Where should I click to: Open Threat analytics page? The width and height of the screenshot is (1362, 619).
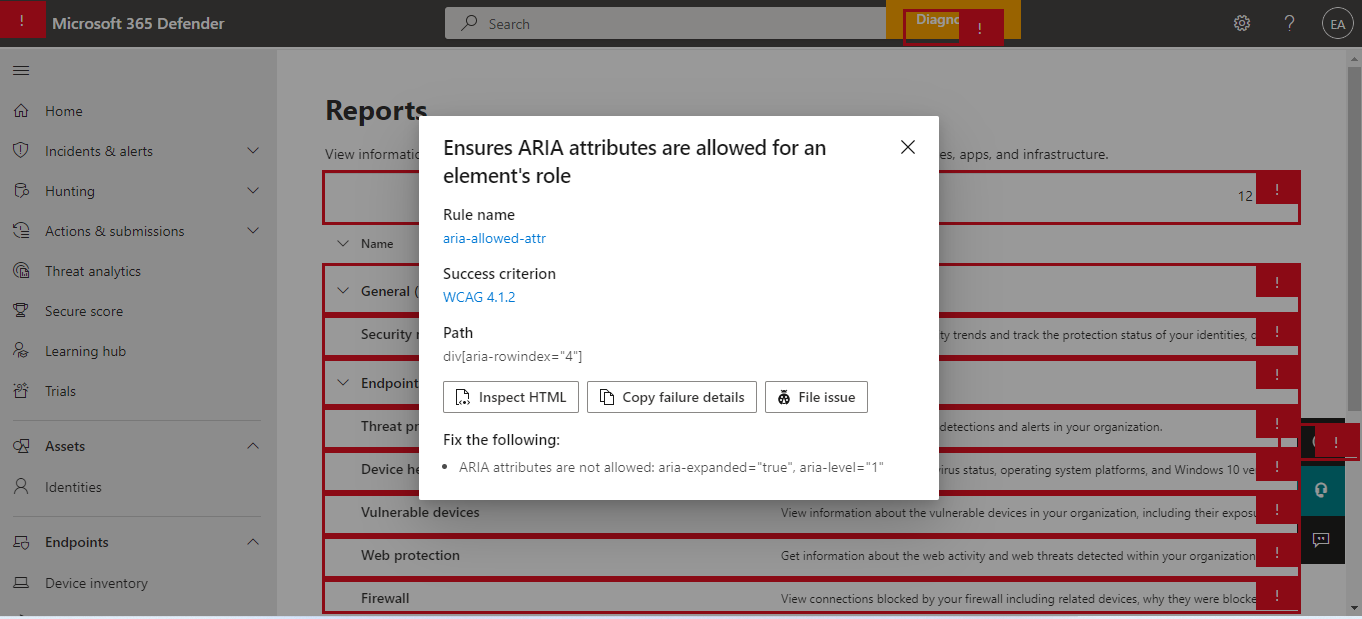(93, 271)
